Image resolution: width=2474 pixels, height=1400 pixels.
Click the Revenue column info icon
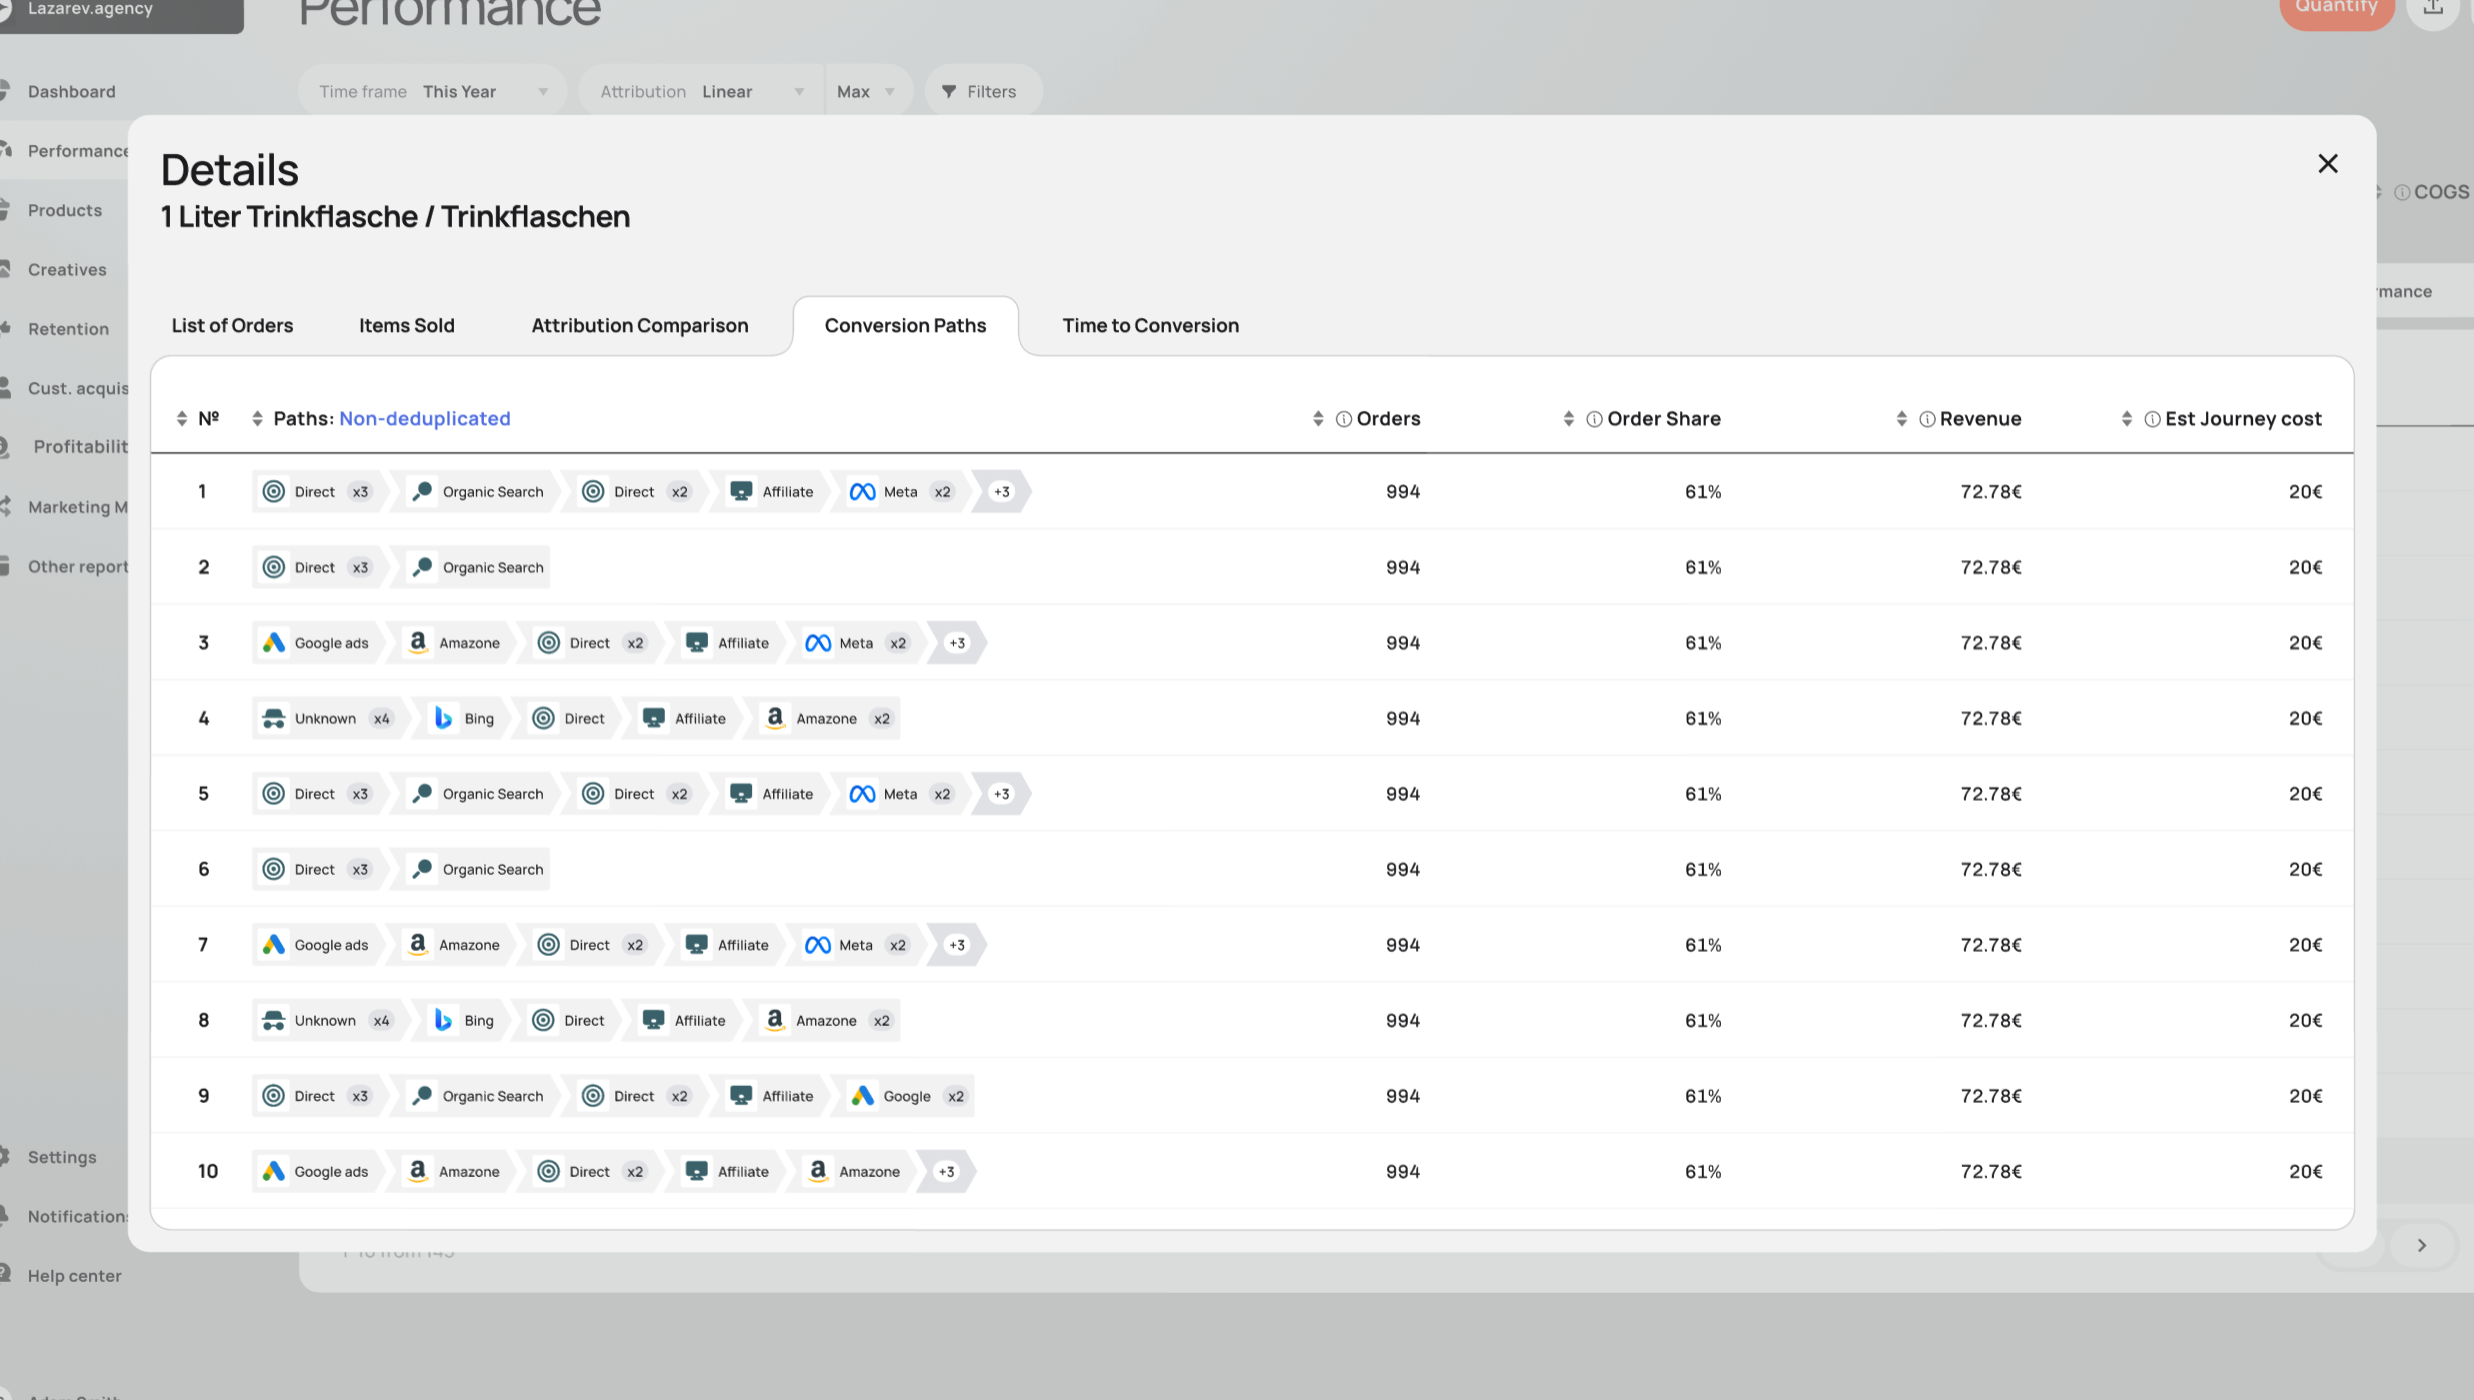click(1927, 419)
